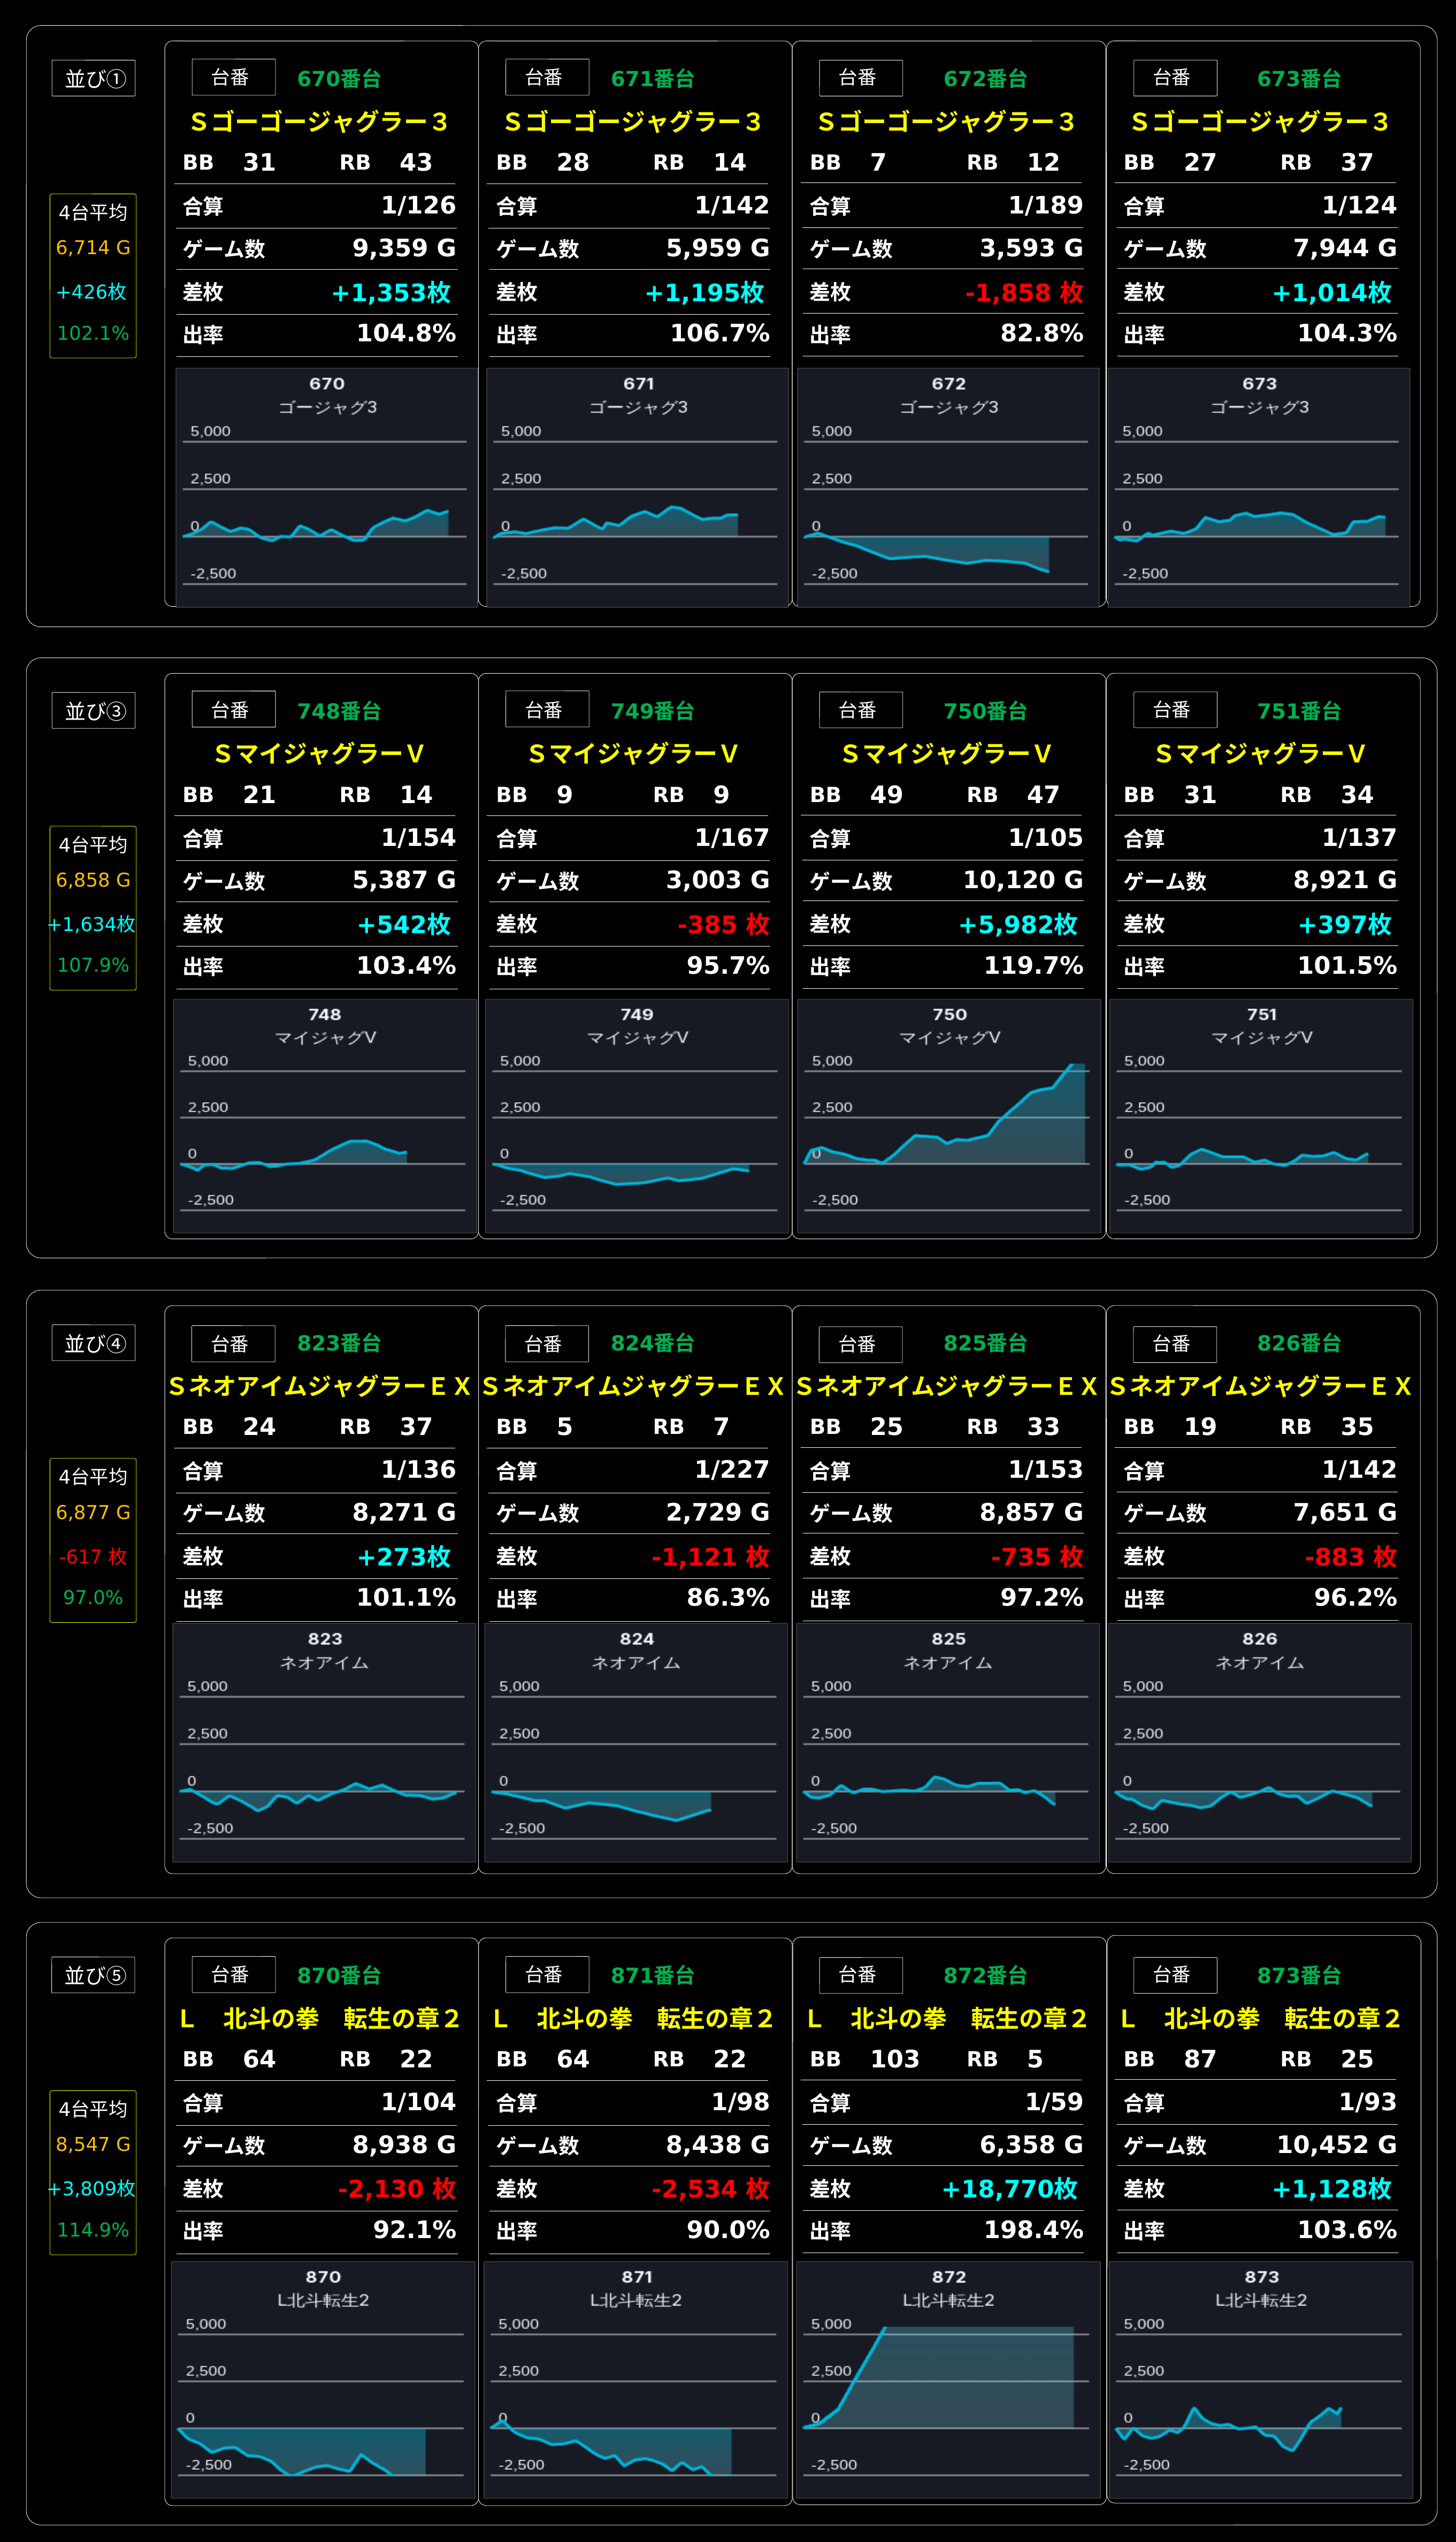Image resolution: width=1456 pixels, height=2542 pixels.
Task: Click the 並び① group label
Action: coord(94,79)
